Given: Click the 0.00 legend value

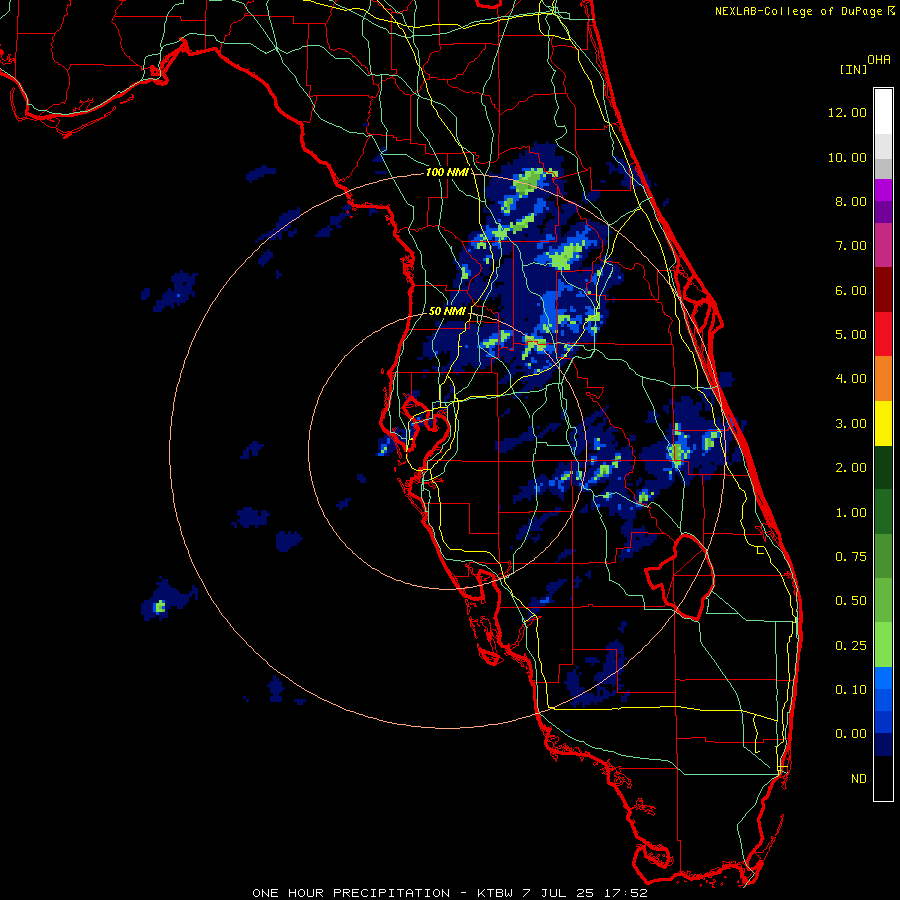Looking at the screenshot, I should [851, 734].
